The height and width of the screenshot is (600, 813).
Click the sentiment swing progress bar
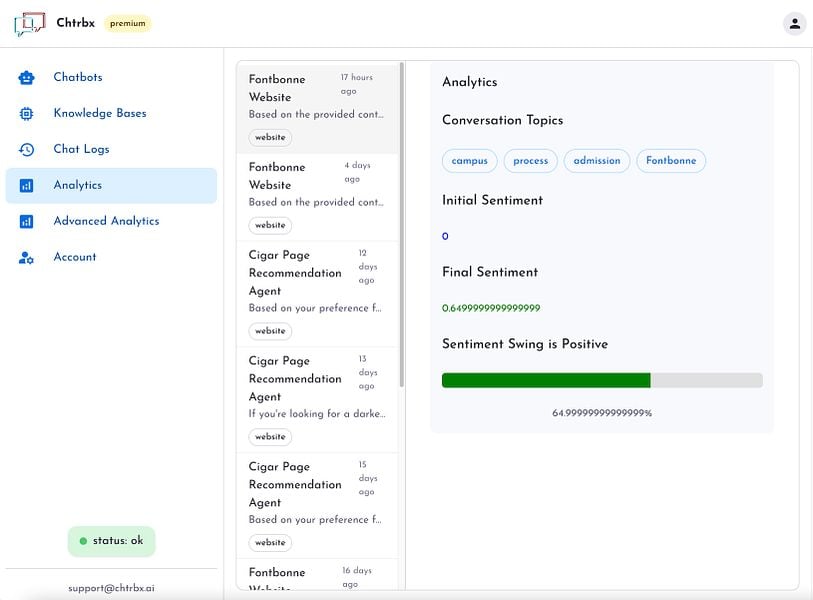click(x=602, y=380)
